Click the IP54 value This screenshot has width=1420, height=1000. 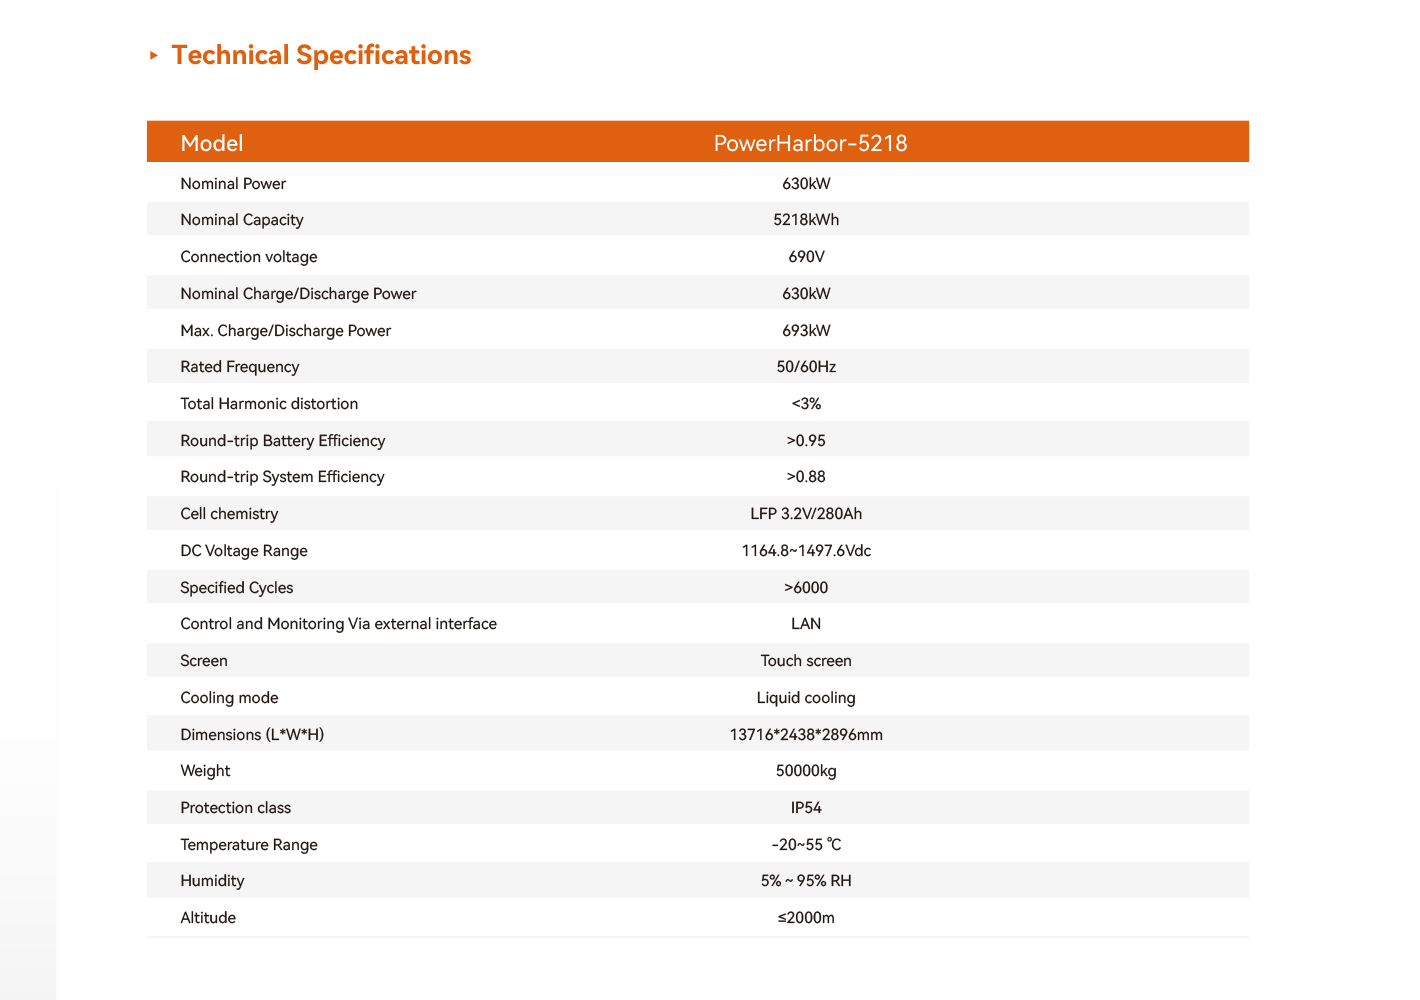pyautogui.click(x=806, y=808)
